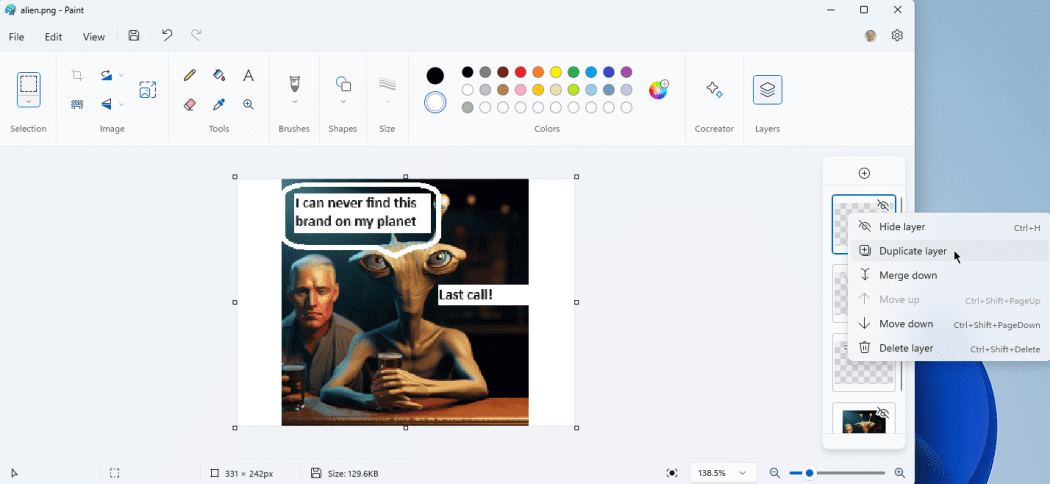The width and height of the screenshot is (1050, 484).
Task: Toggle visibility of the bottom alien layer
Action: pos(882,413)
